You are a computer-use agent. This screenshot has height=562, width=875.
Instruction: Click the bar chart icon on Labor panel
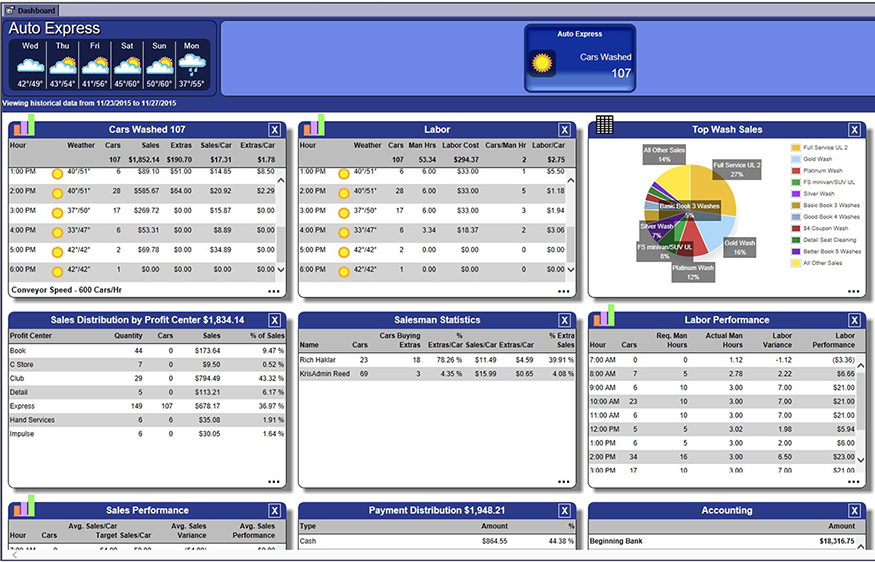point(313,125)
